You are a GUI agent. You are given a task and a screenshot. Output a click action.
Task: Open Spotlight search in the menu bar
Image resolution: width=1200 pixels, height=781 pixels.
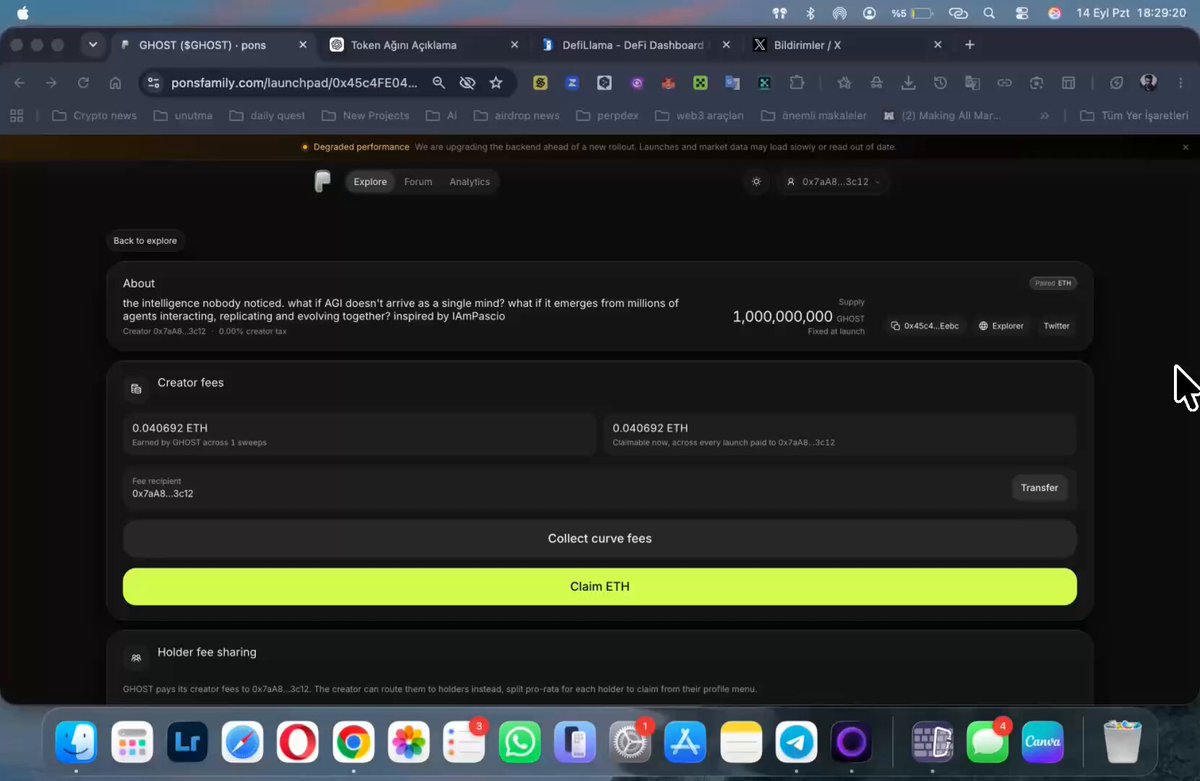click(x=989, y=13)
